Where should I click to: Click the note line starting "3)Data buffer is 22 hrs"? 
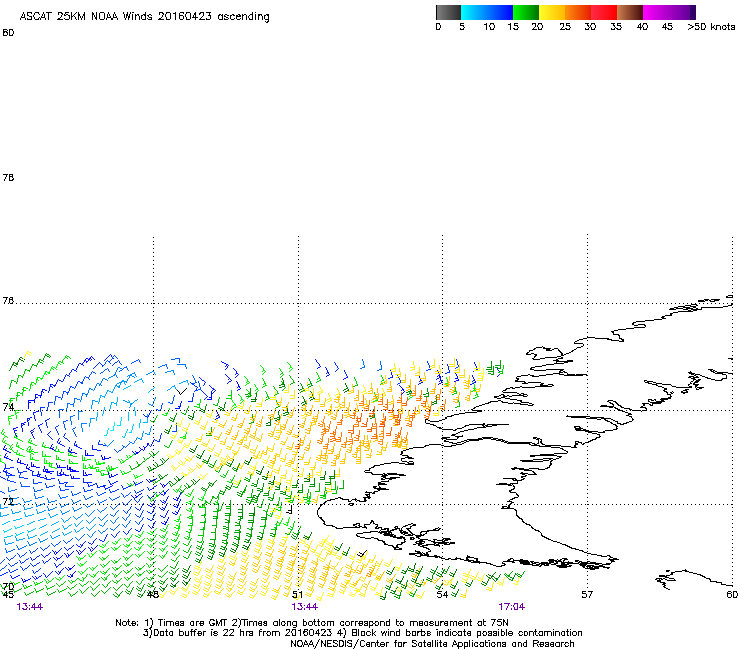point(362,633)
